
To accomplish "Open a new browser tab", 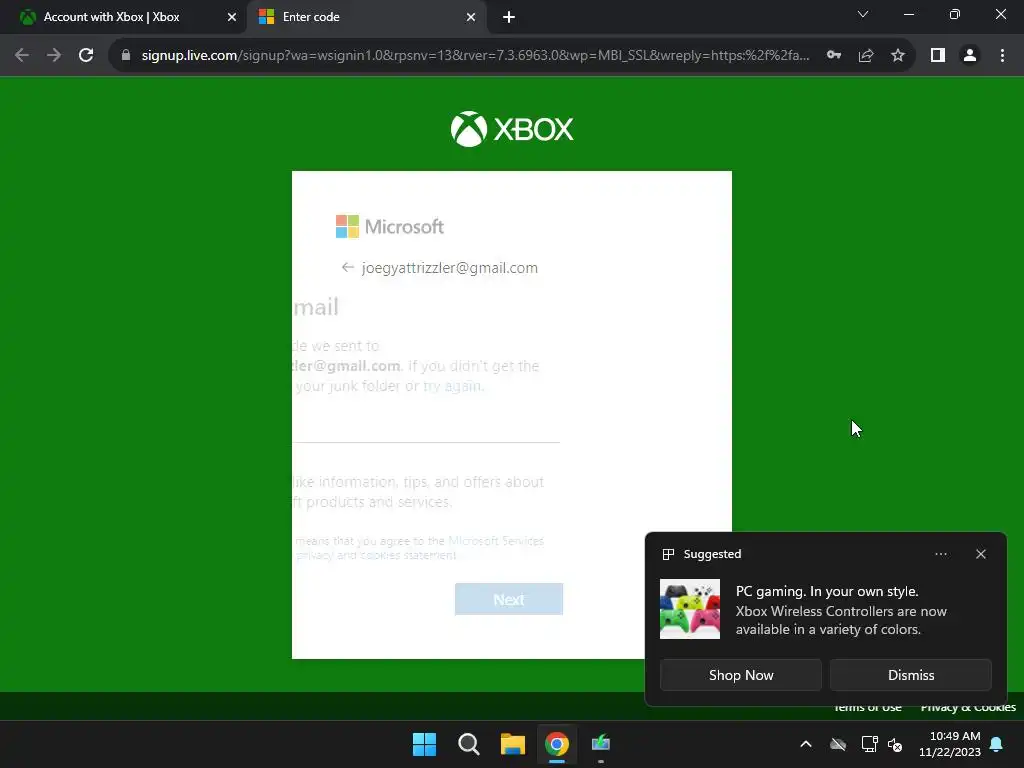I will tap(509, 17).
